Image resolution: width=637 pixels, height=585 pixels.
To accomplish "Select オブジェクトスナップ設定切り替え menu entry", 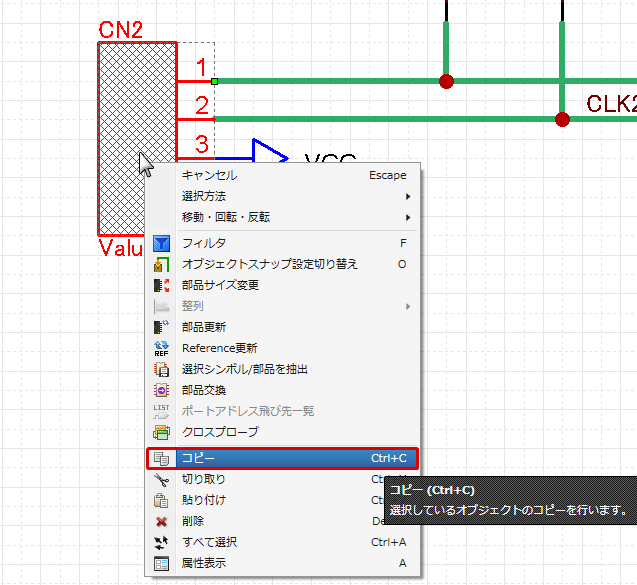I will click(x=282, y=264).
